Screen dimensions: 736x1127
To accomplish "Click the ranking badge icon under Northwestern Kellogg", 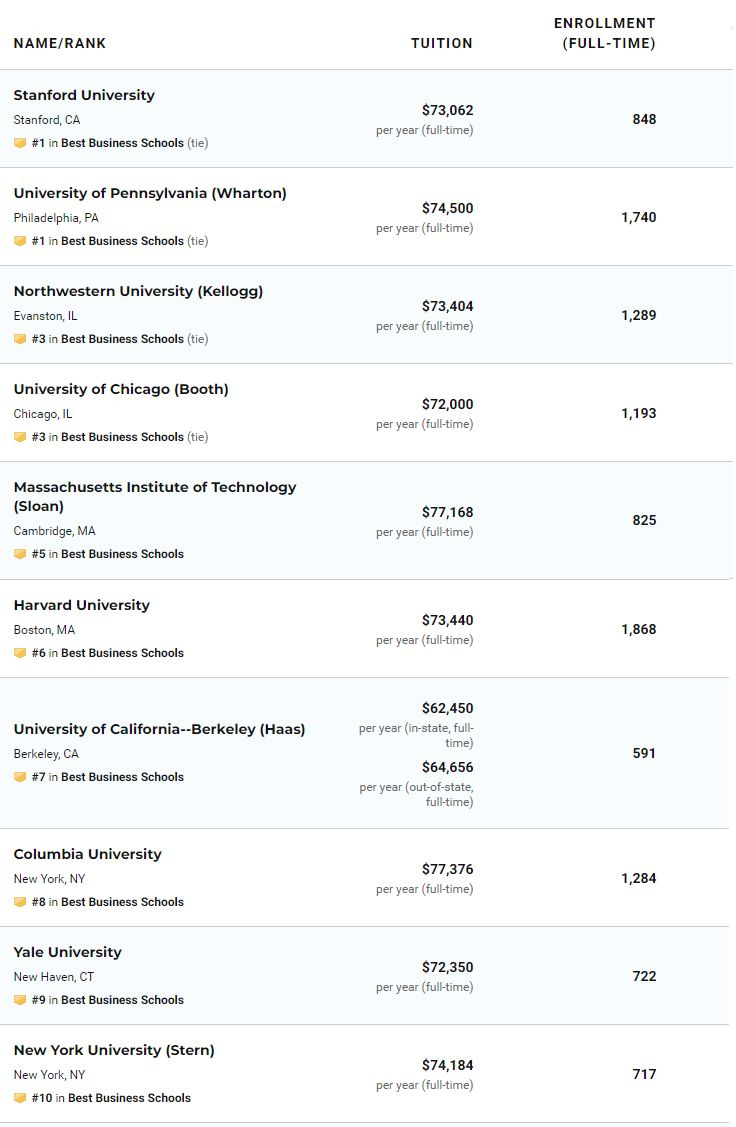I will 20,339.
